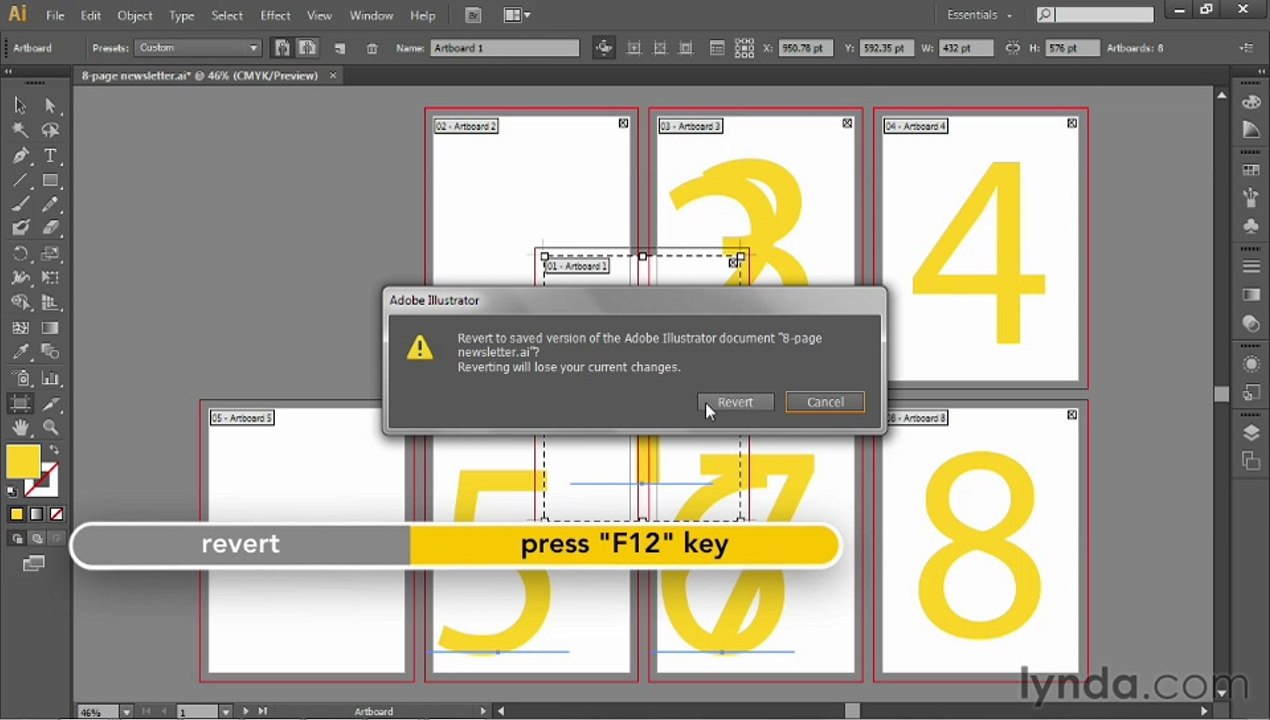This screenshot has width=1270, height=720.
Task: Select the Blob Brush tool
Action: tap(20, 228)
